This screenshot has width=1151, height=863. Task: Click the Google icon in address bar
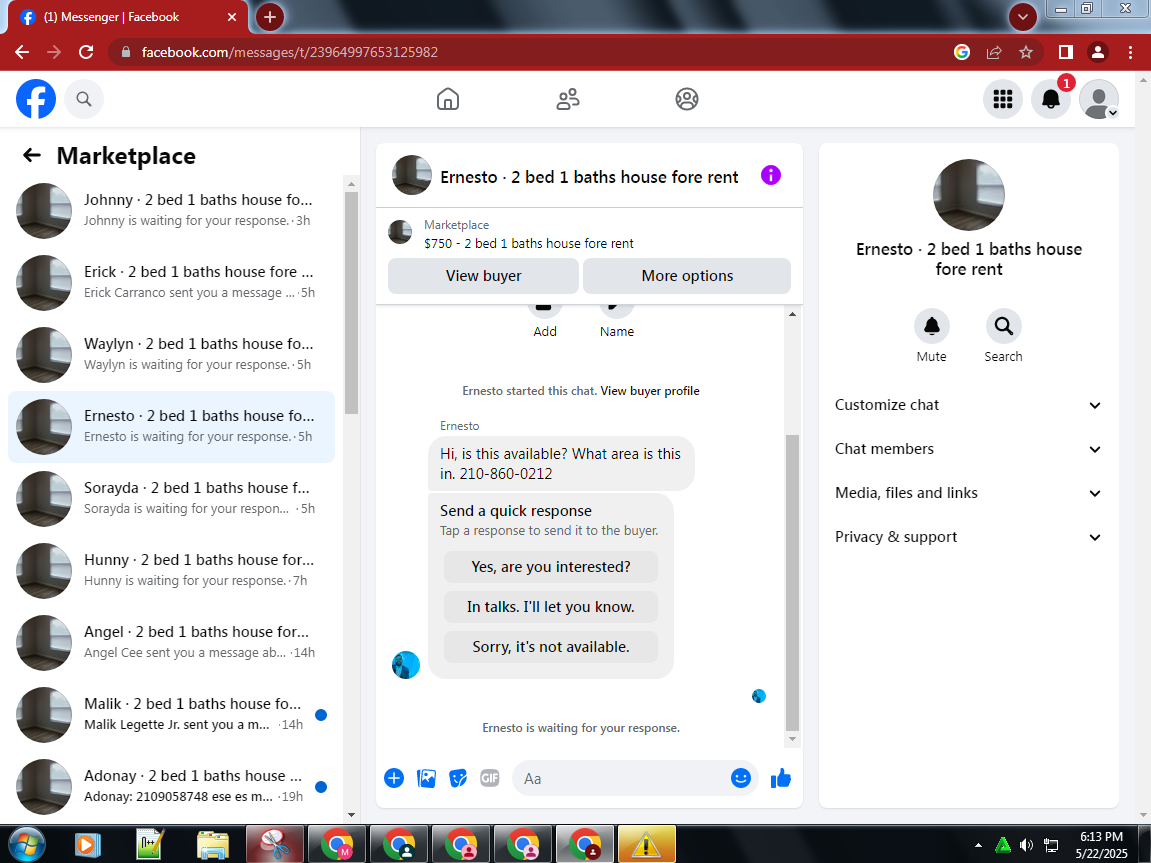point(962,52)
